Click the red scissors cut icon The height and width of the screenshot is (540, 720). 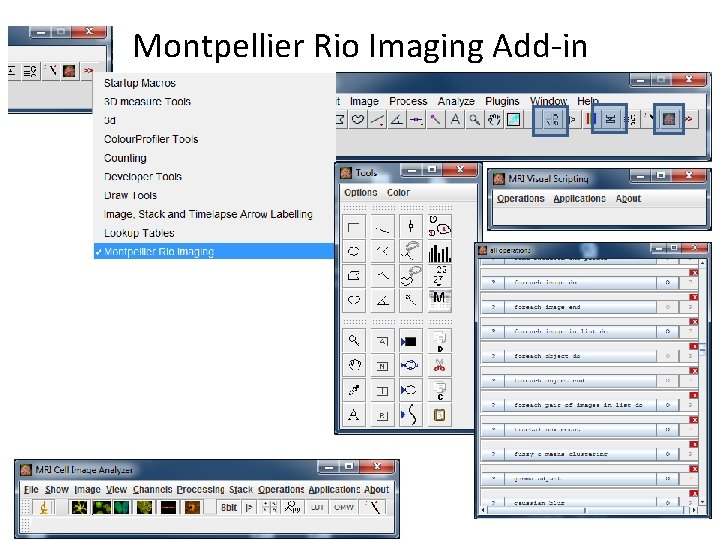(x=439, y=365)
